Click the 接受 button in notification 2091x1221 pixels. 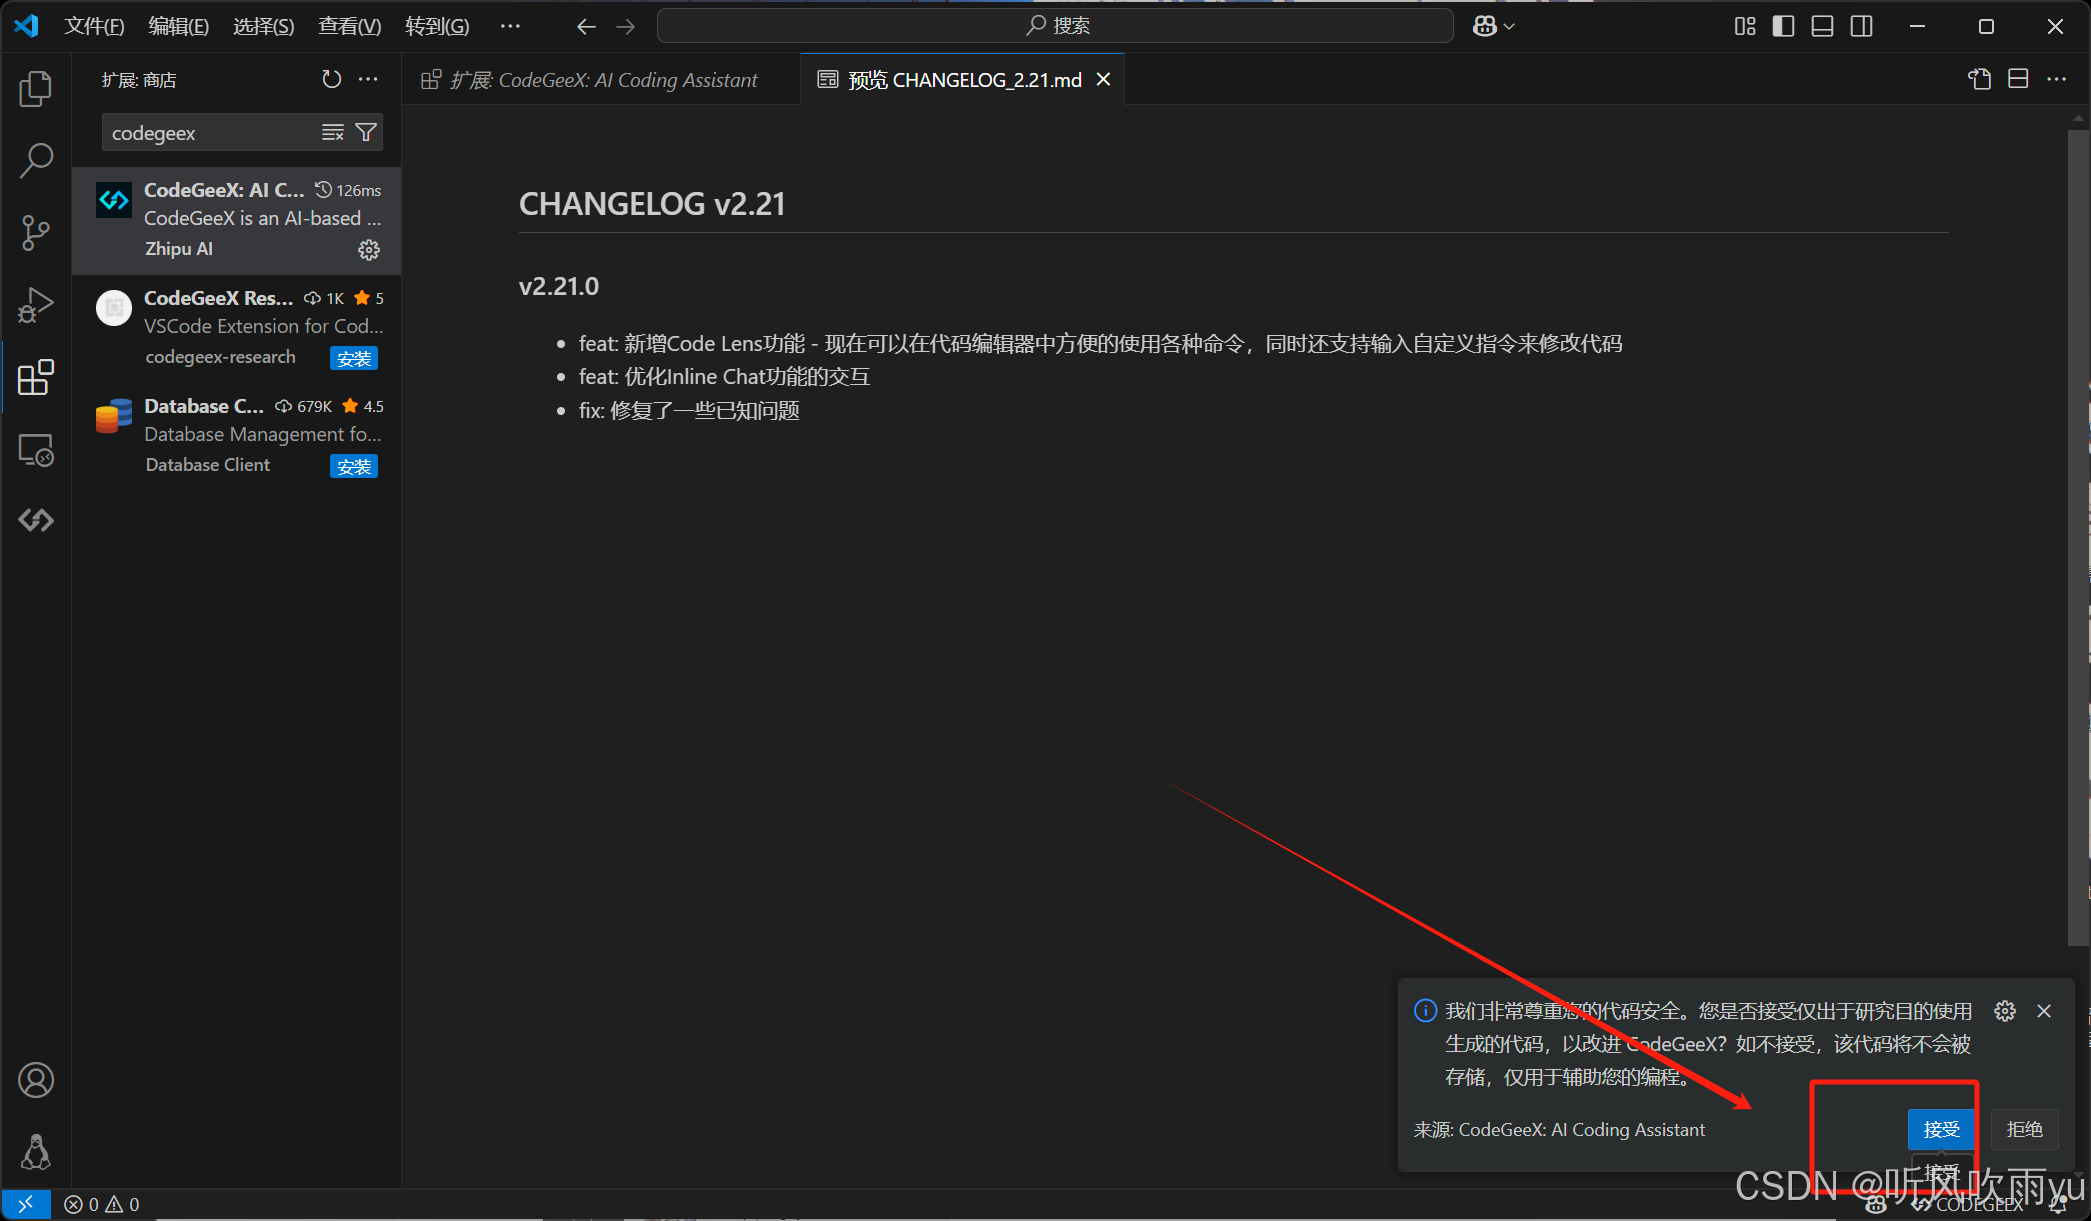pyautogui.click(x=1941, y=1129)
